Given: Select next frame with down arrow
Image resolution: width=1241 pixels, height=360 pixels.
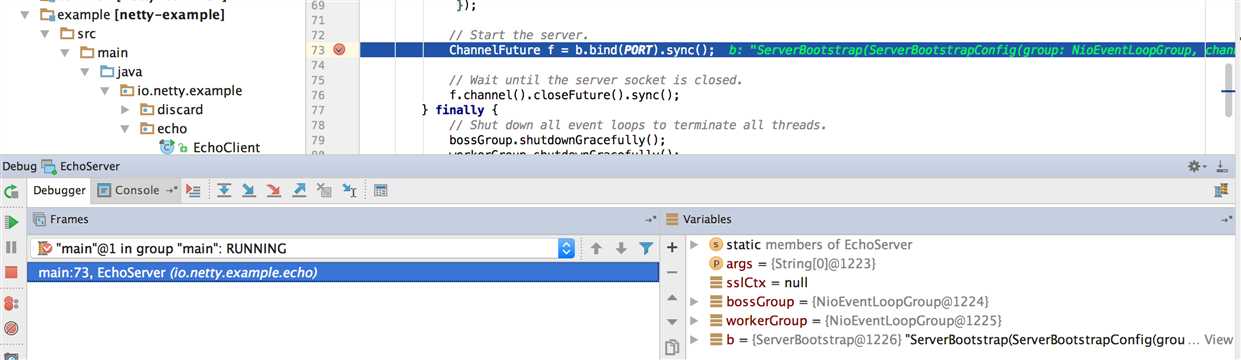Looking at the screenshot, I should (621, 248).
